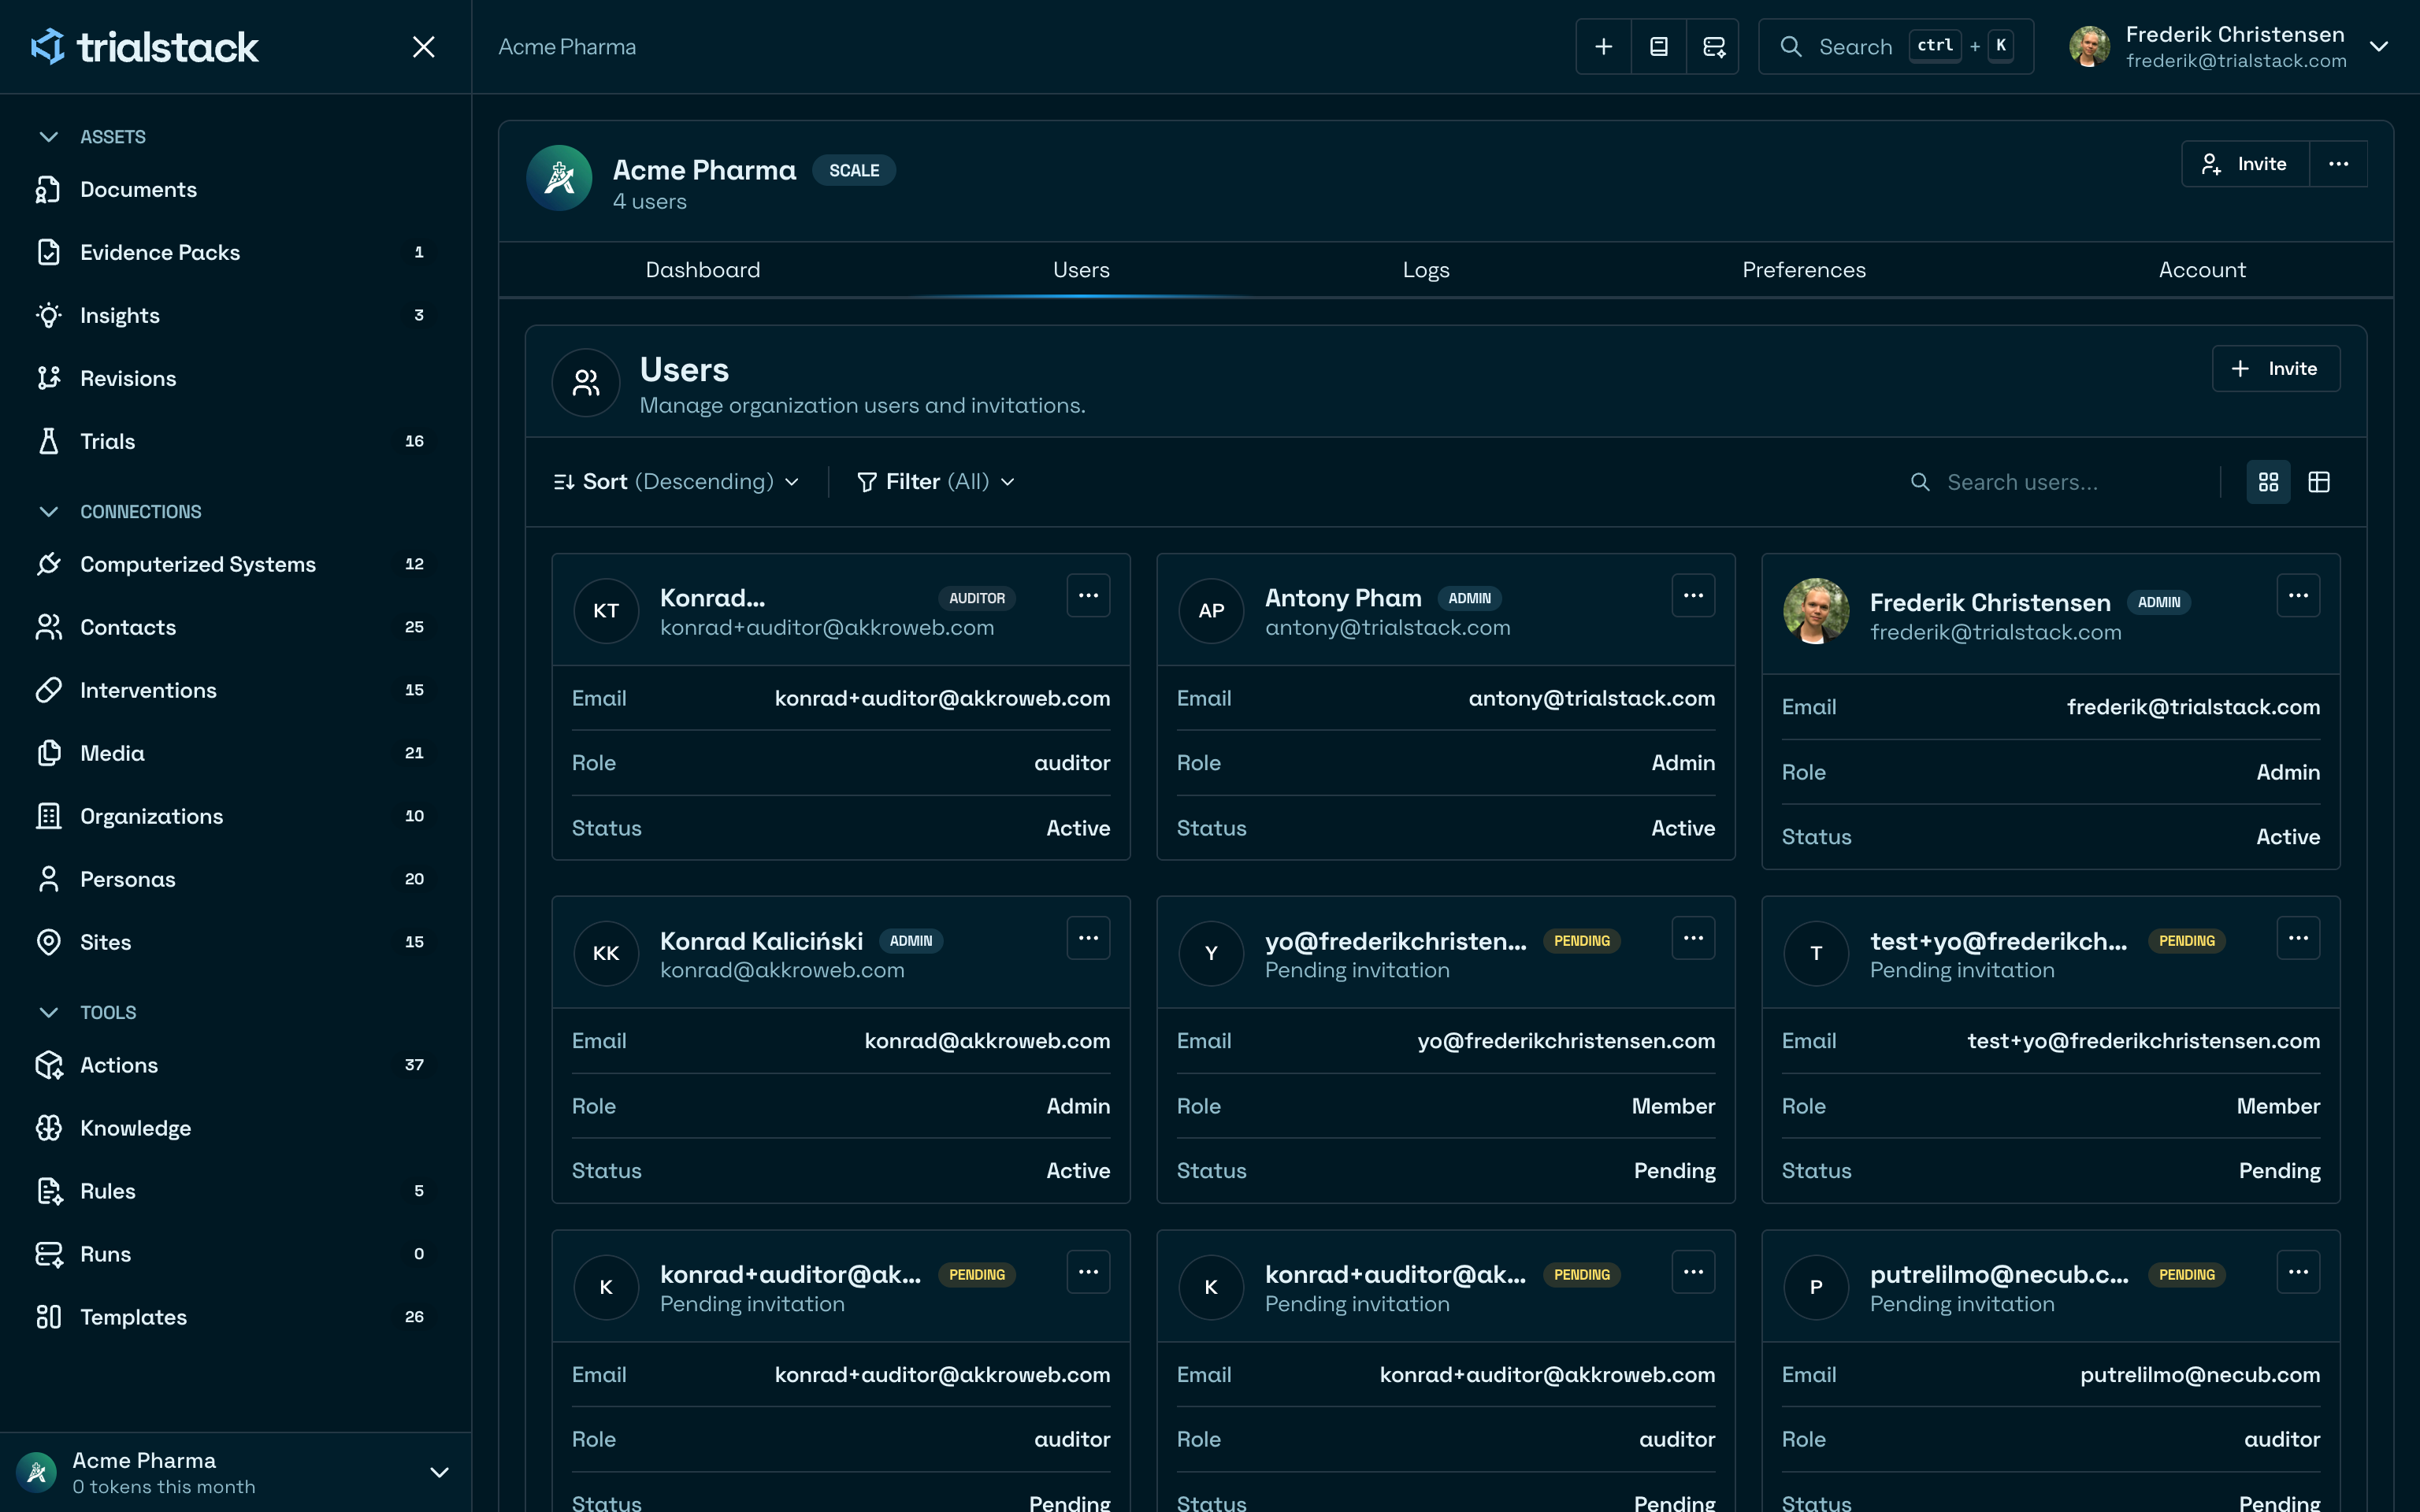Click the Invite button in Users panel

(2275, 369)
